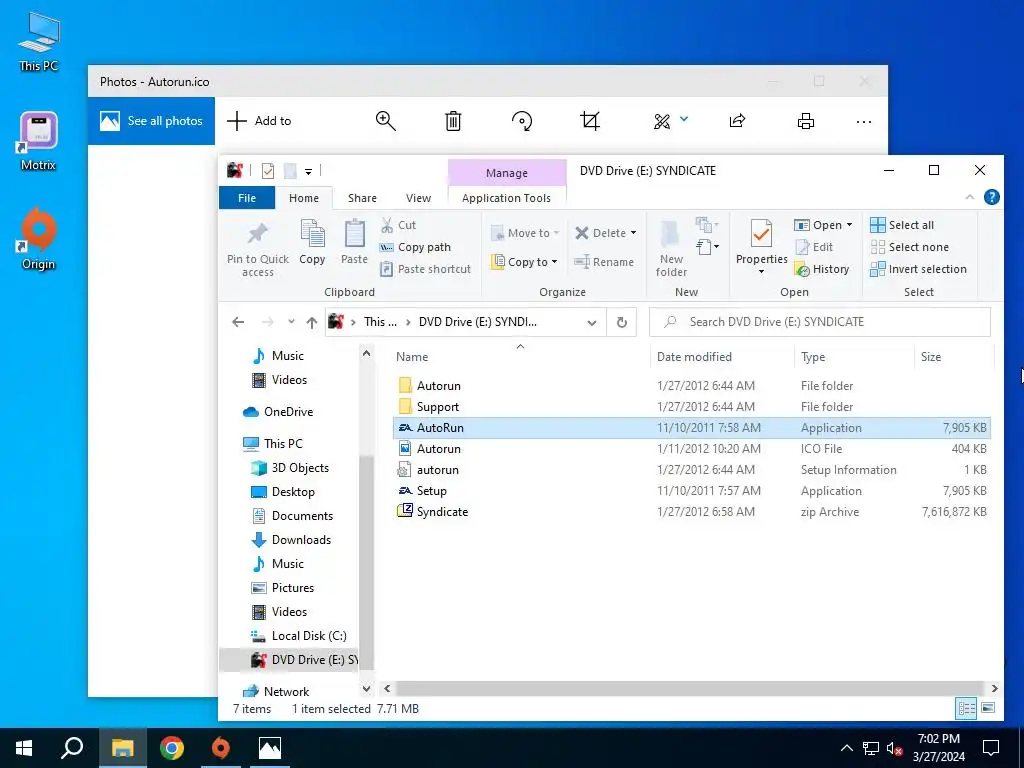
Task: Click Select all in ribbon
Action: coord(902,225)
